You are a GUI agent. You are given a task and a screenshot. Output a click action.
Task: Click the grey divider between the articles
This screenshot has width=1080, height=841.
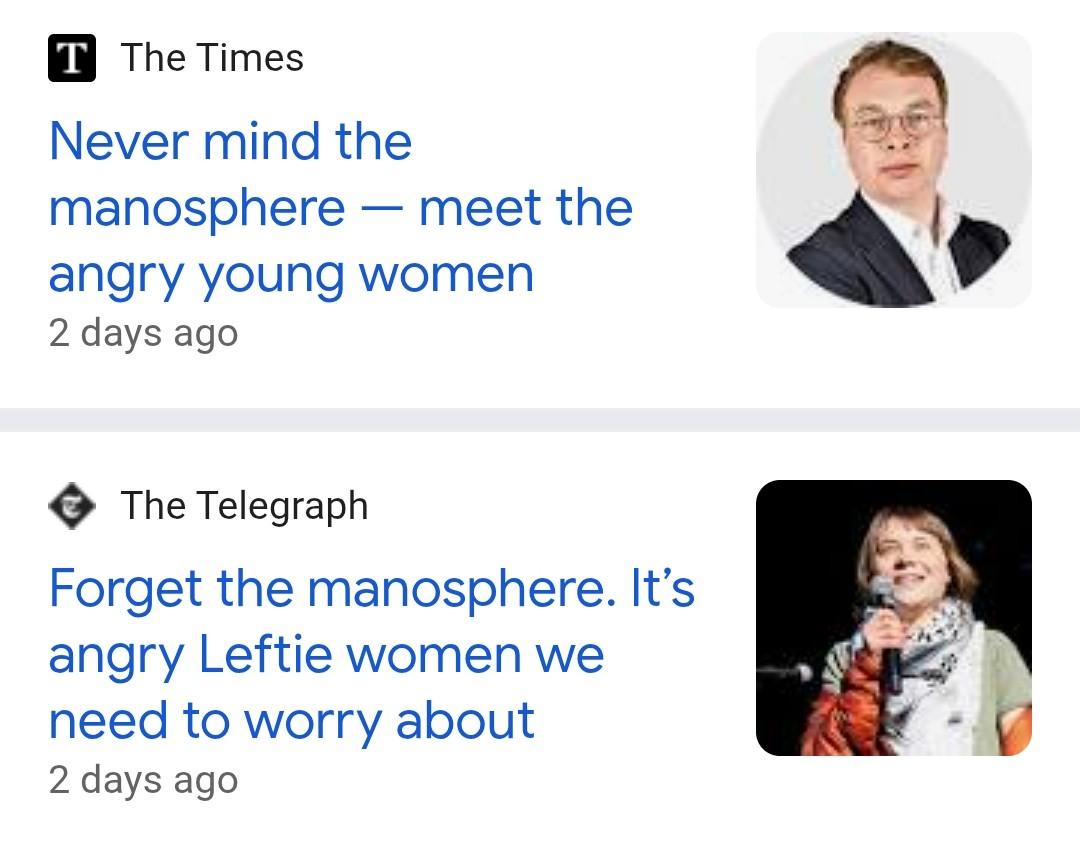[x=540, y=420]
